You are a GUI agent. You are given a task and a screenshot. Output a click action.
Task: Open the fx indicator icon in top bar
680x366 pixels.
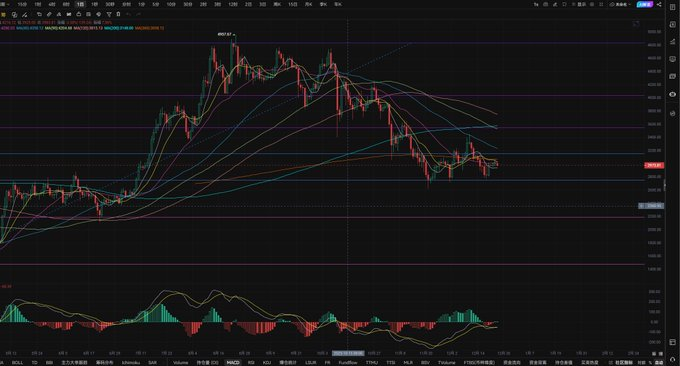[536, 4]
